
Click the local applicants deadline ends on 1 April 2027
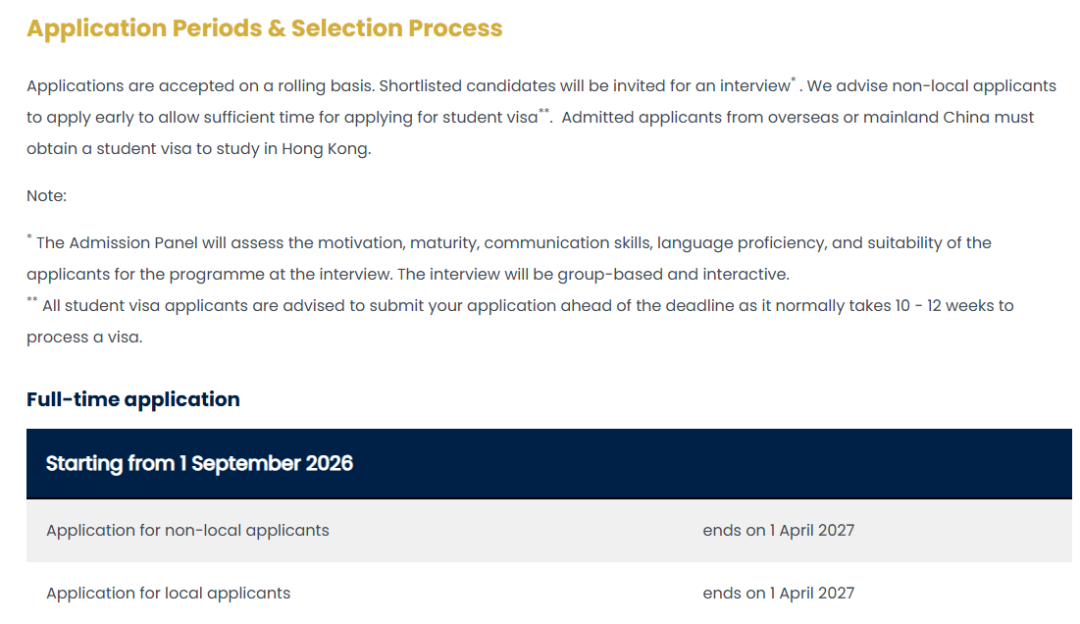click(x=778, y=593)
